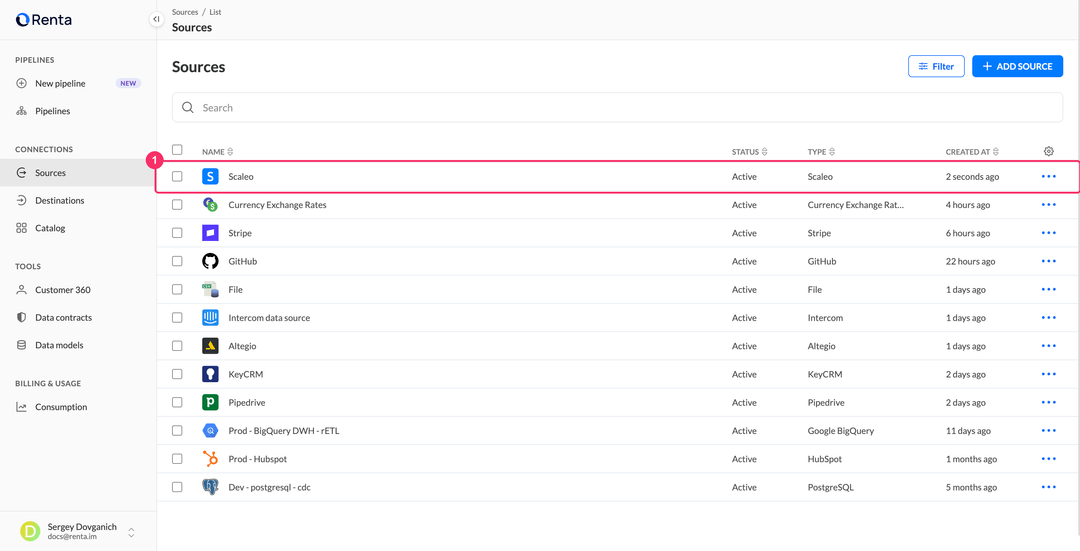Click the Intercom data source icon

click(210, 318)
